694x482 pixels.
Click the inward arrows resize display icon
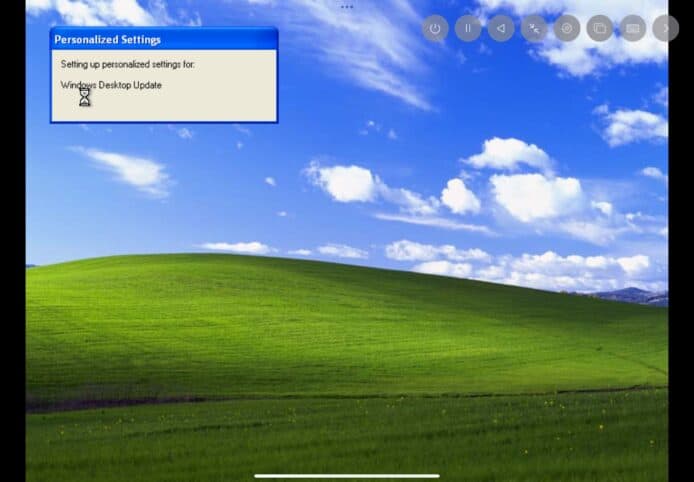[x=534, y=28]
